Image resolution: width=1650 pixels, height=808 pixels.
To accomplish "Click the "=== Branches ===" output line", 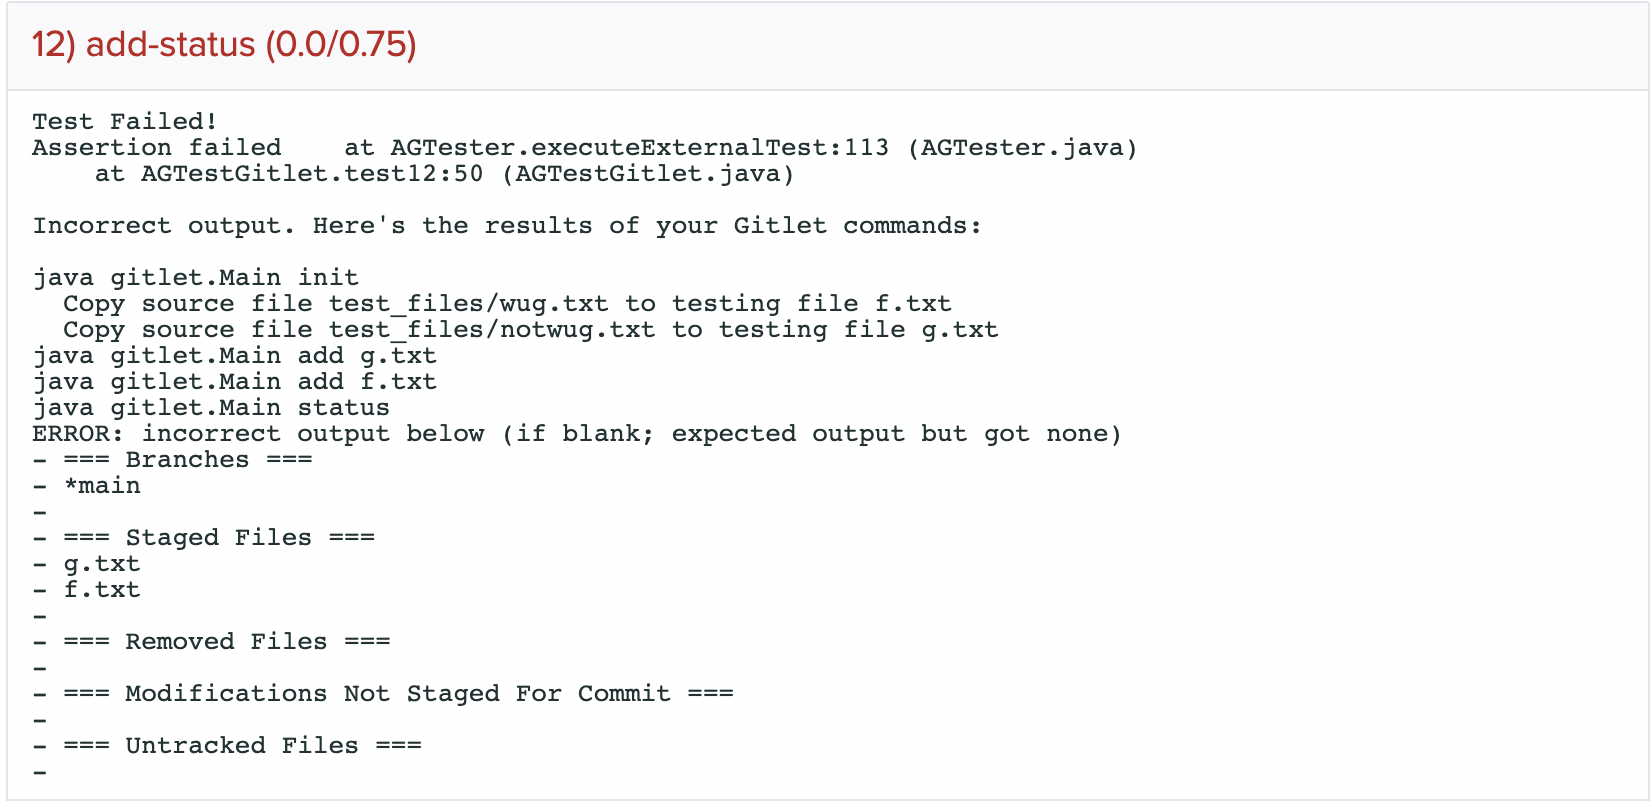I will coord(188,460).
